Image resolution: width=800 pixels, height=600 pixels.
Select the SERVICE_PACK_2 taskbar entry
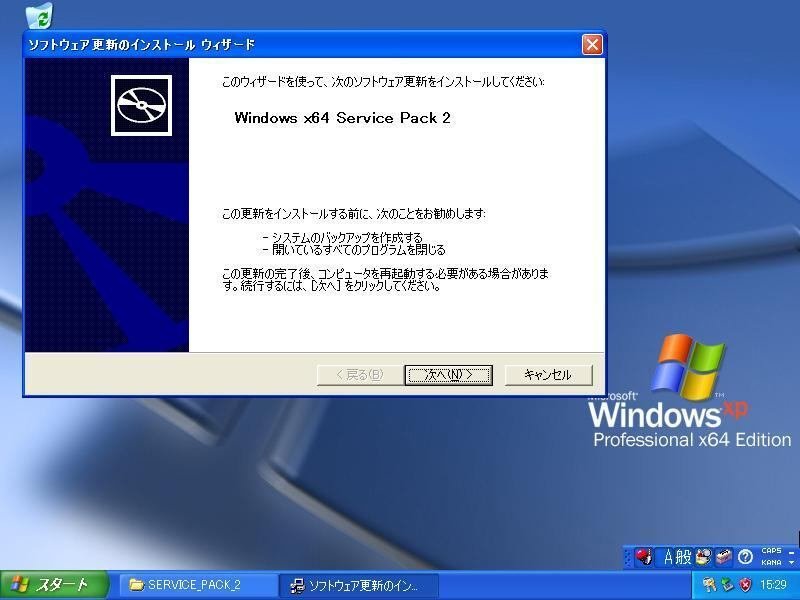click(x=190, y=584)
